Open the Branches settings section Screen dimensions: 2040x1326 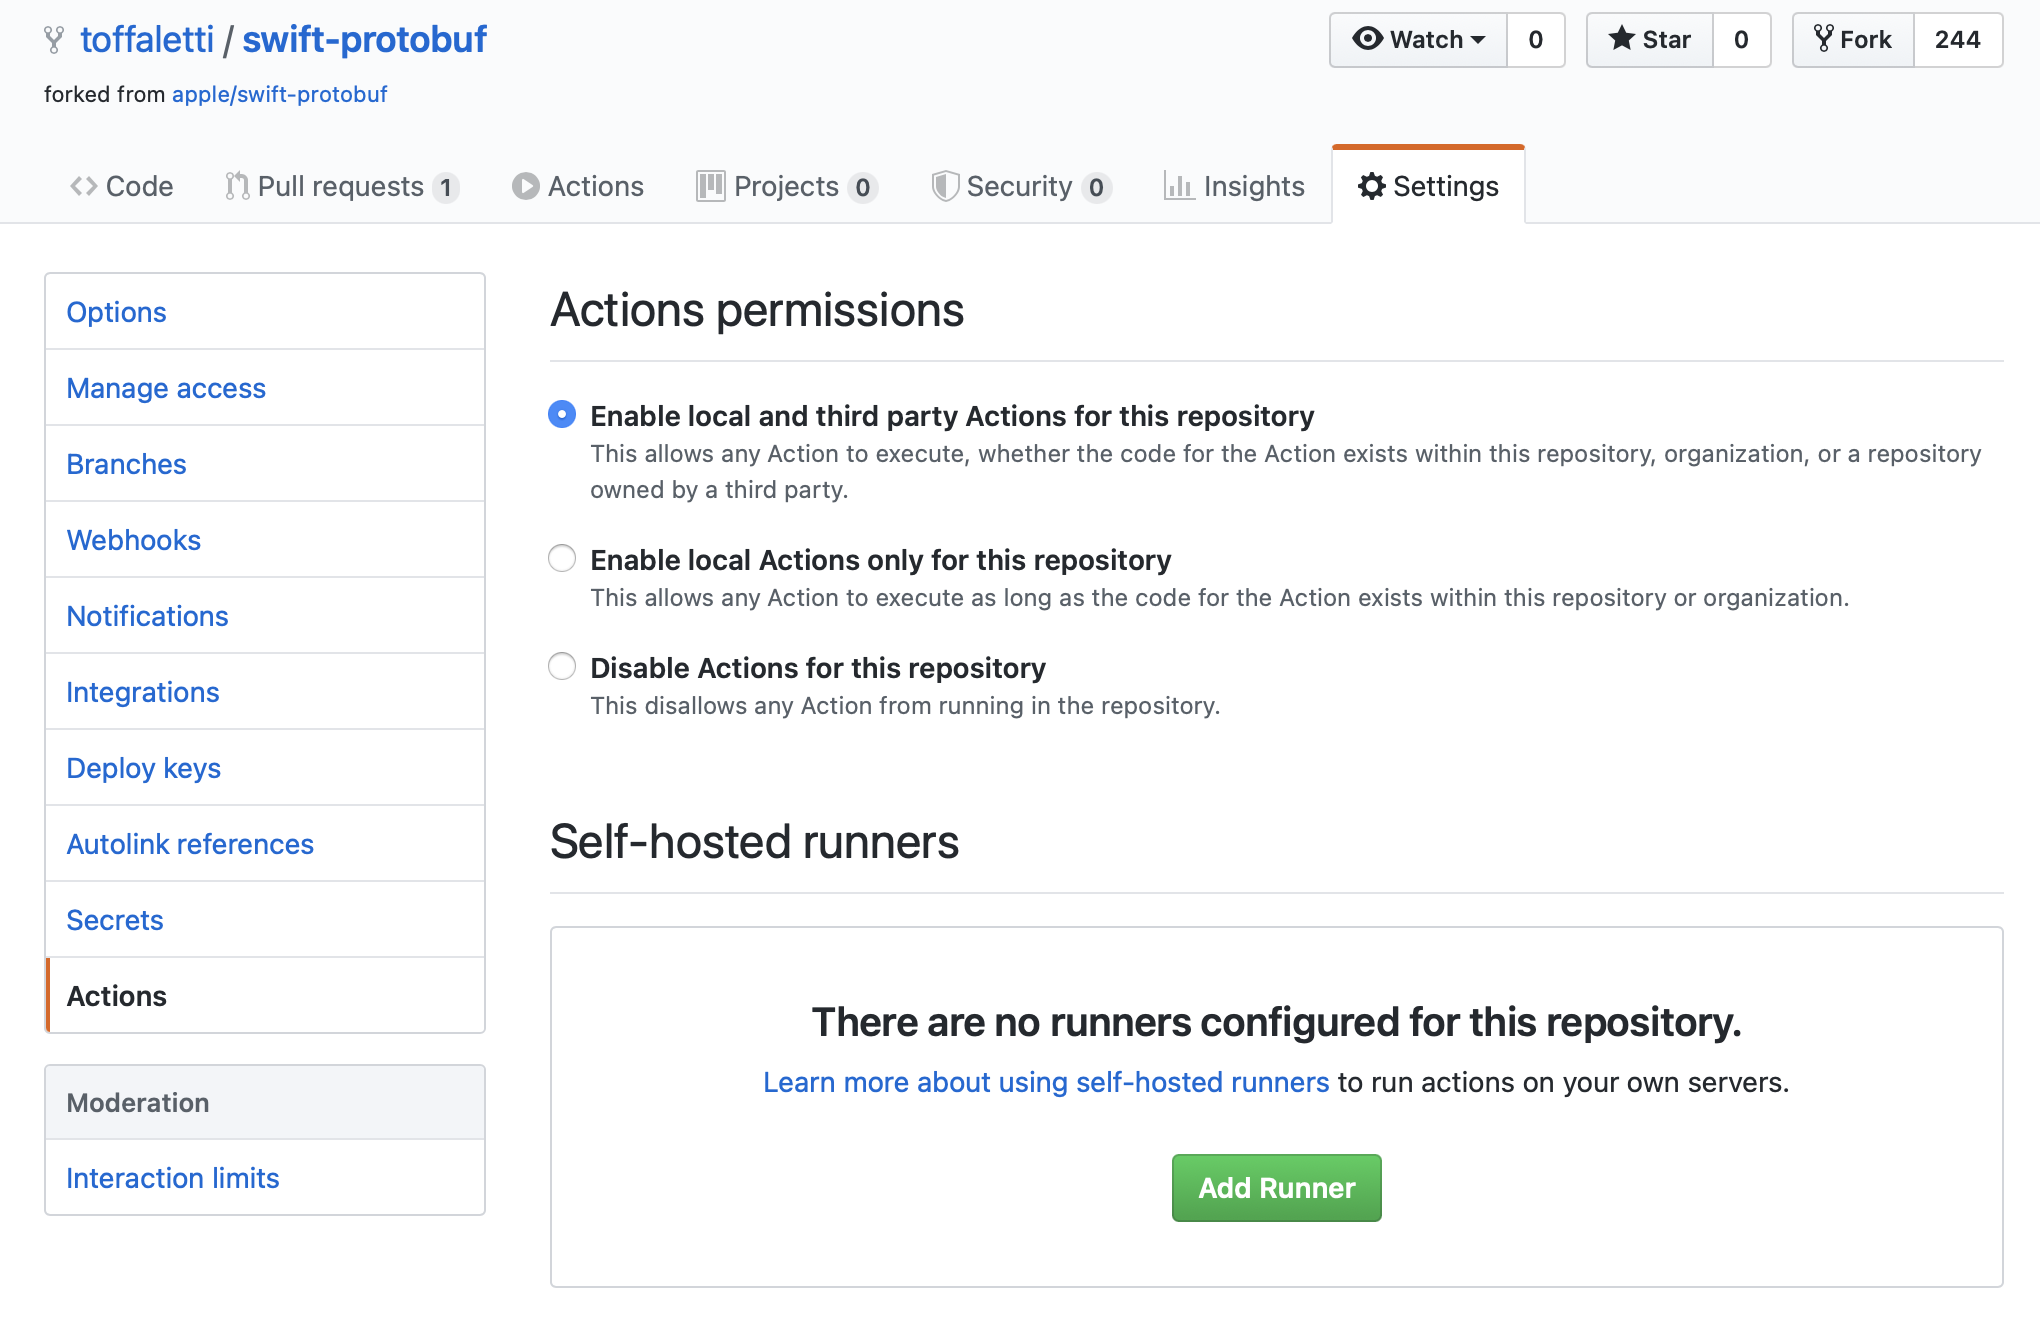click(125, 462)
